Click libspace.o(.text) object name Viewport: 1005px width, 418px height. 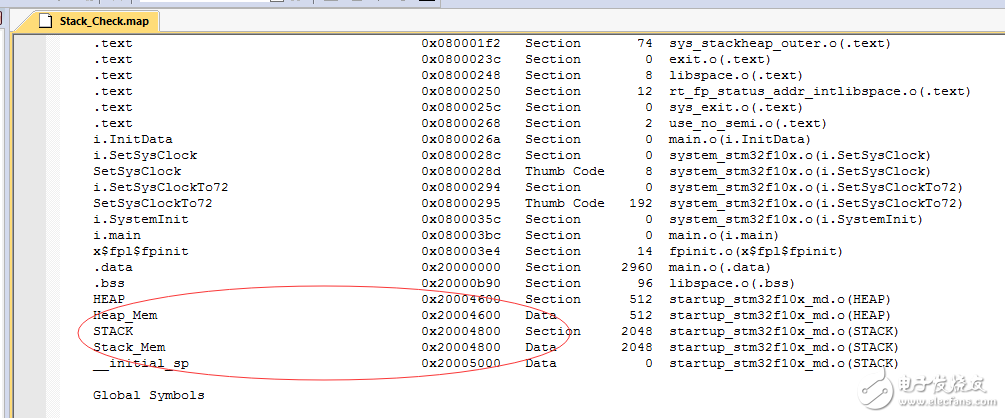coord(736,76)
